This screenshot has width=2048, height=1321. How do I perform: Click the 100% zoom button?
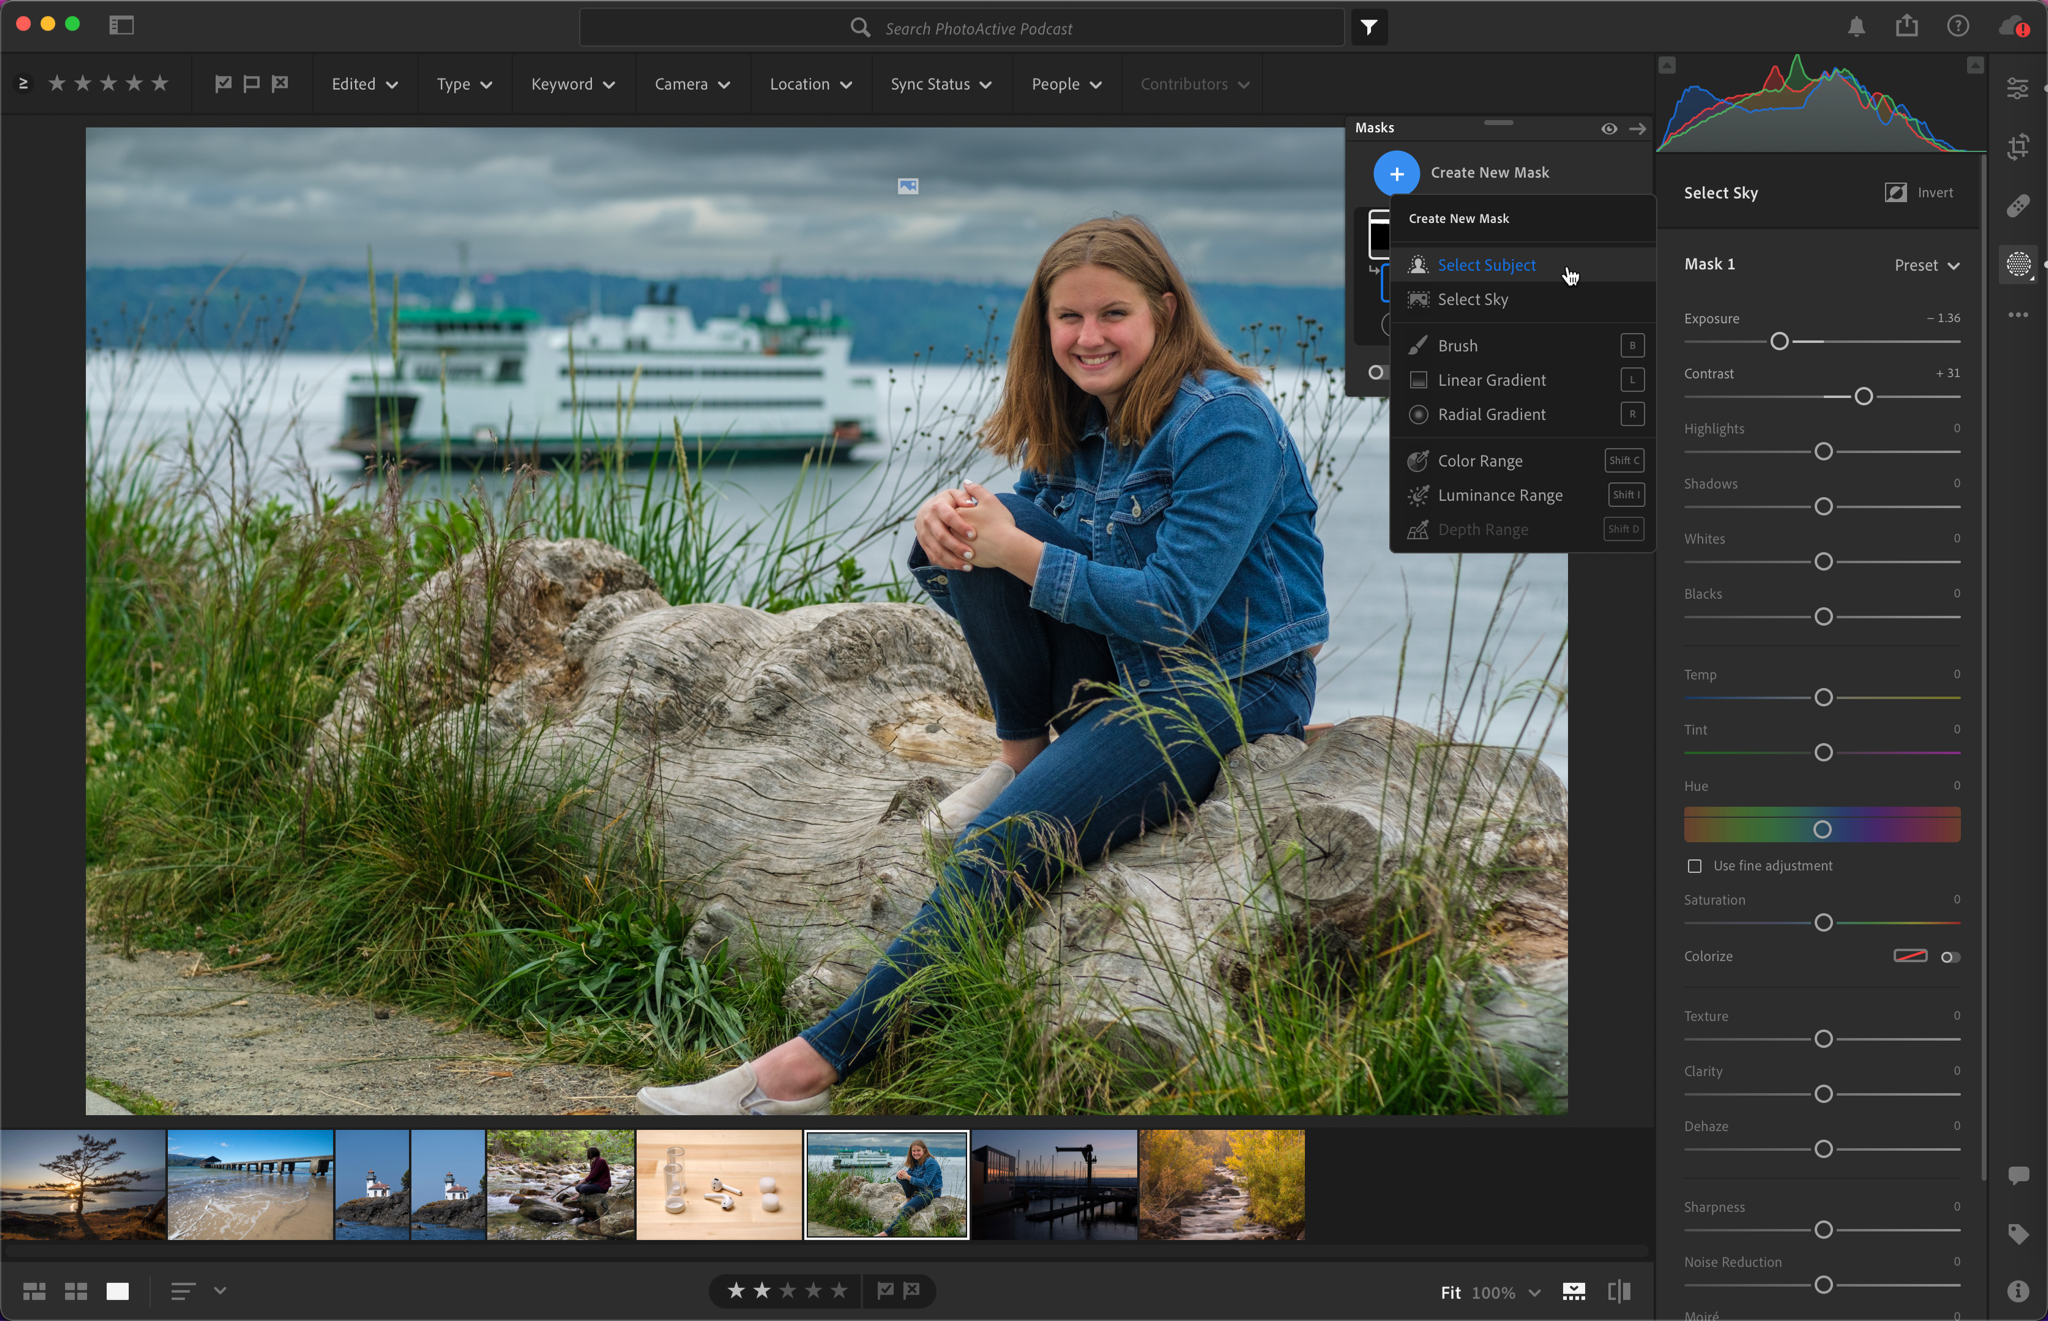1493,1293
